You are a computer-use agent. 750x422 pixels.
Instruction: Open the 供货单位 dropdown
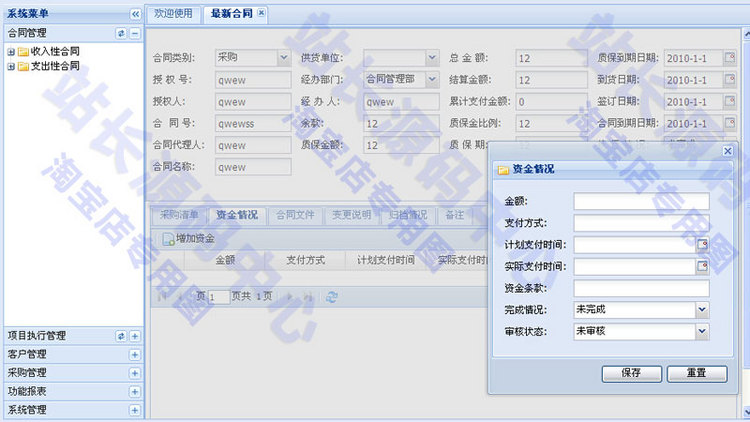coord(432,58)
